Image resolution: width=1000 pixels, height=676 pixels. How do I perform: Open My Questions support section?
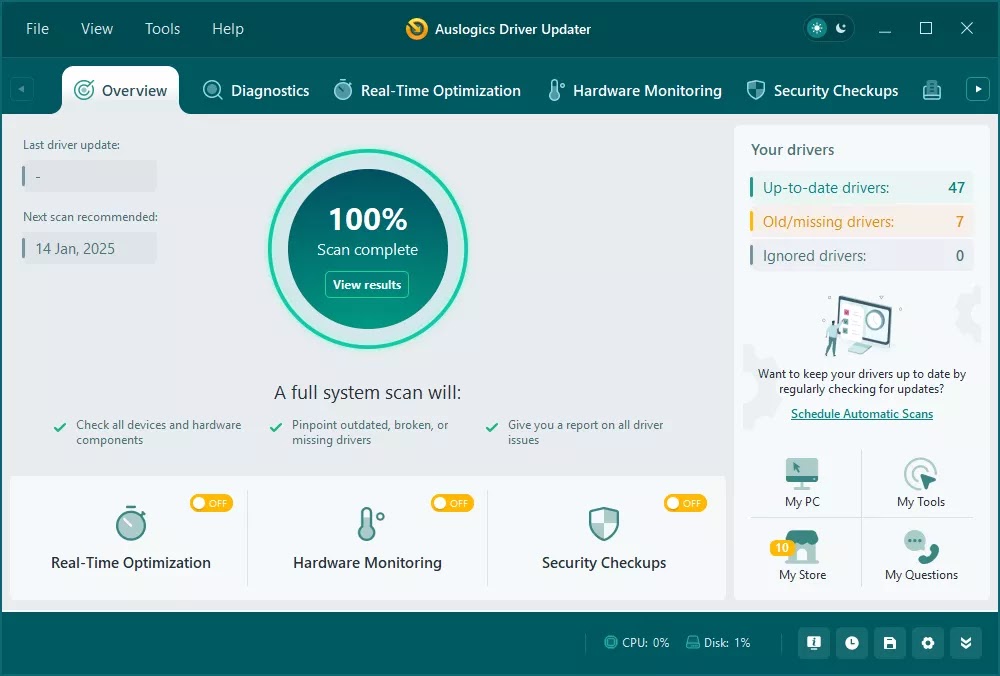tap(920, 553)
